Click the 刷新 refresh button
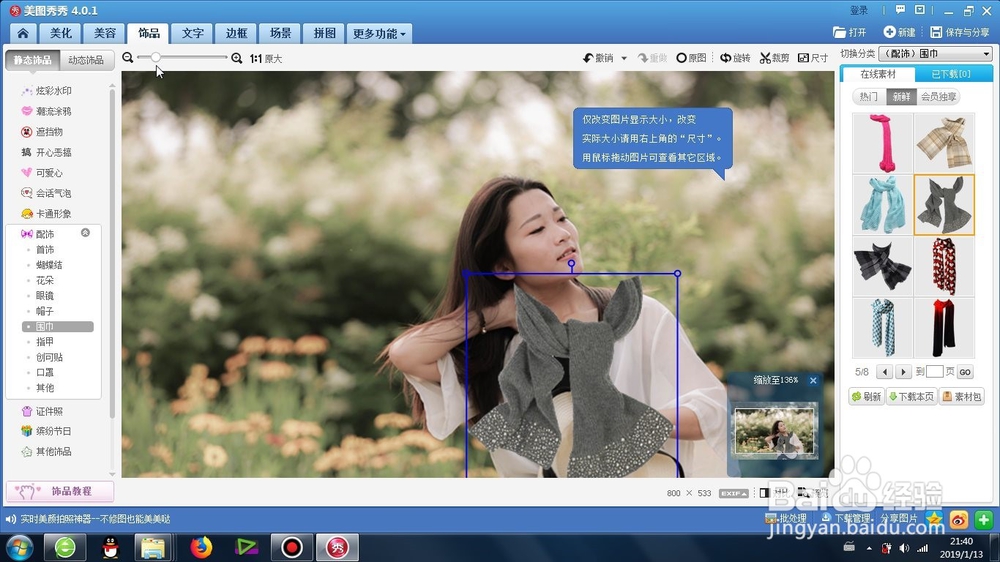Viewport: 1000px width, 562px height. [866, 397]
